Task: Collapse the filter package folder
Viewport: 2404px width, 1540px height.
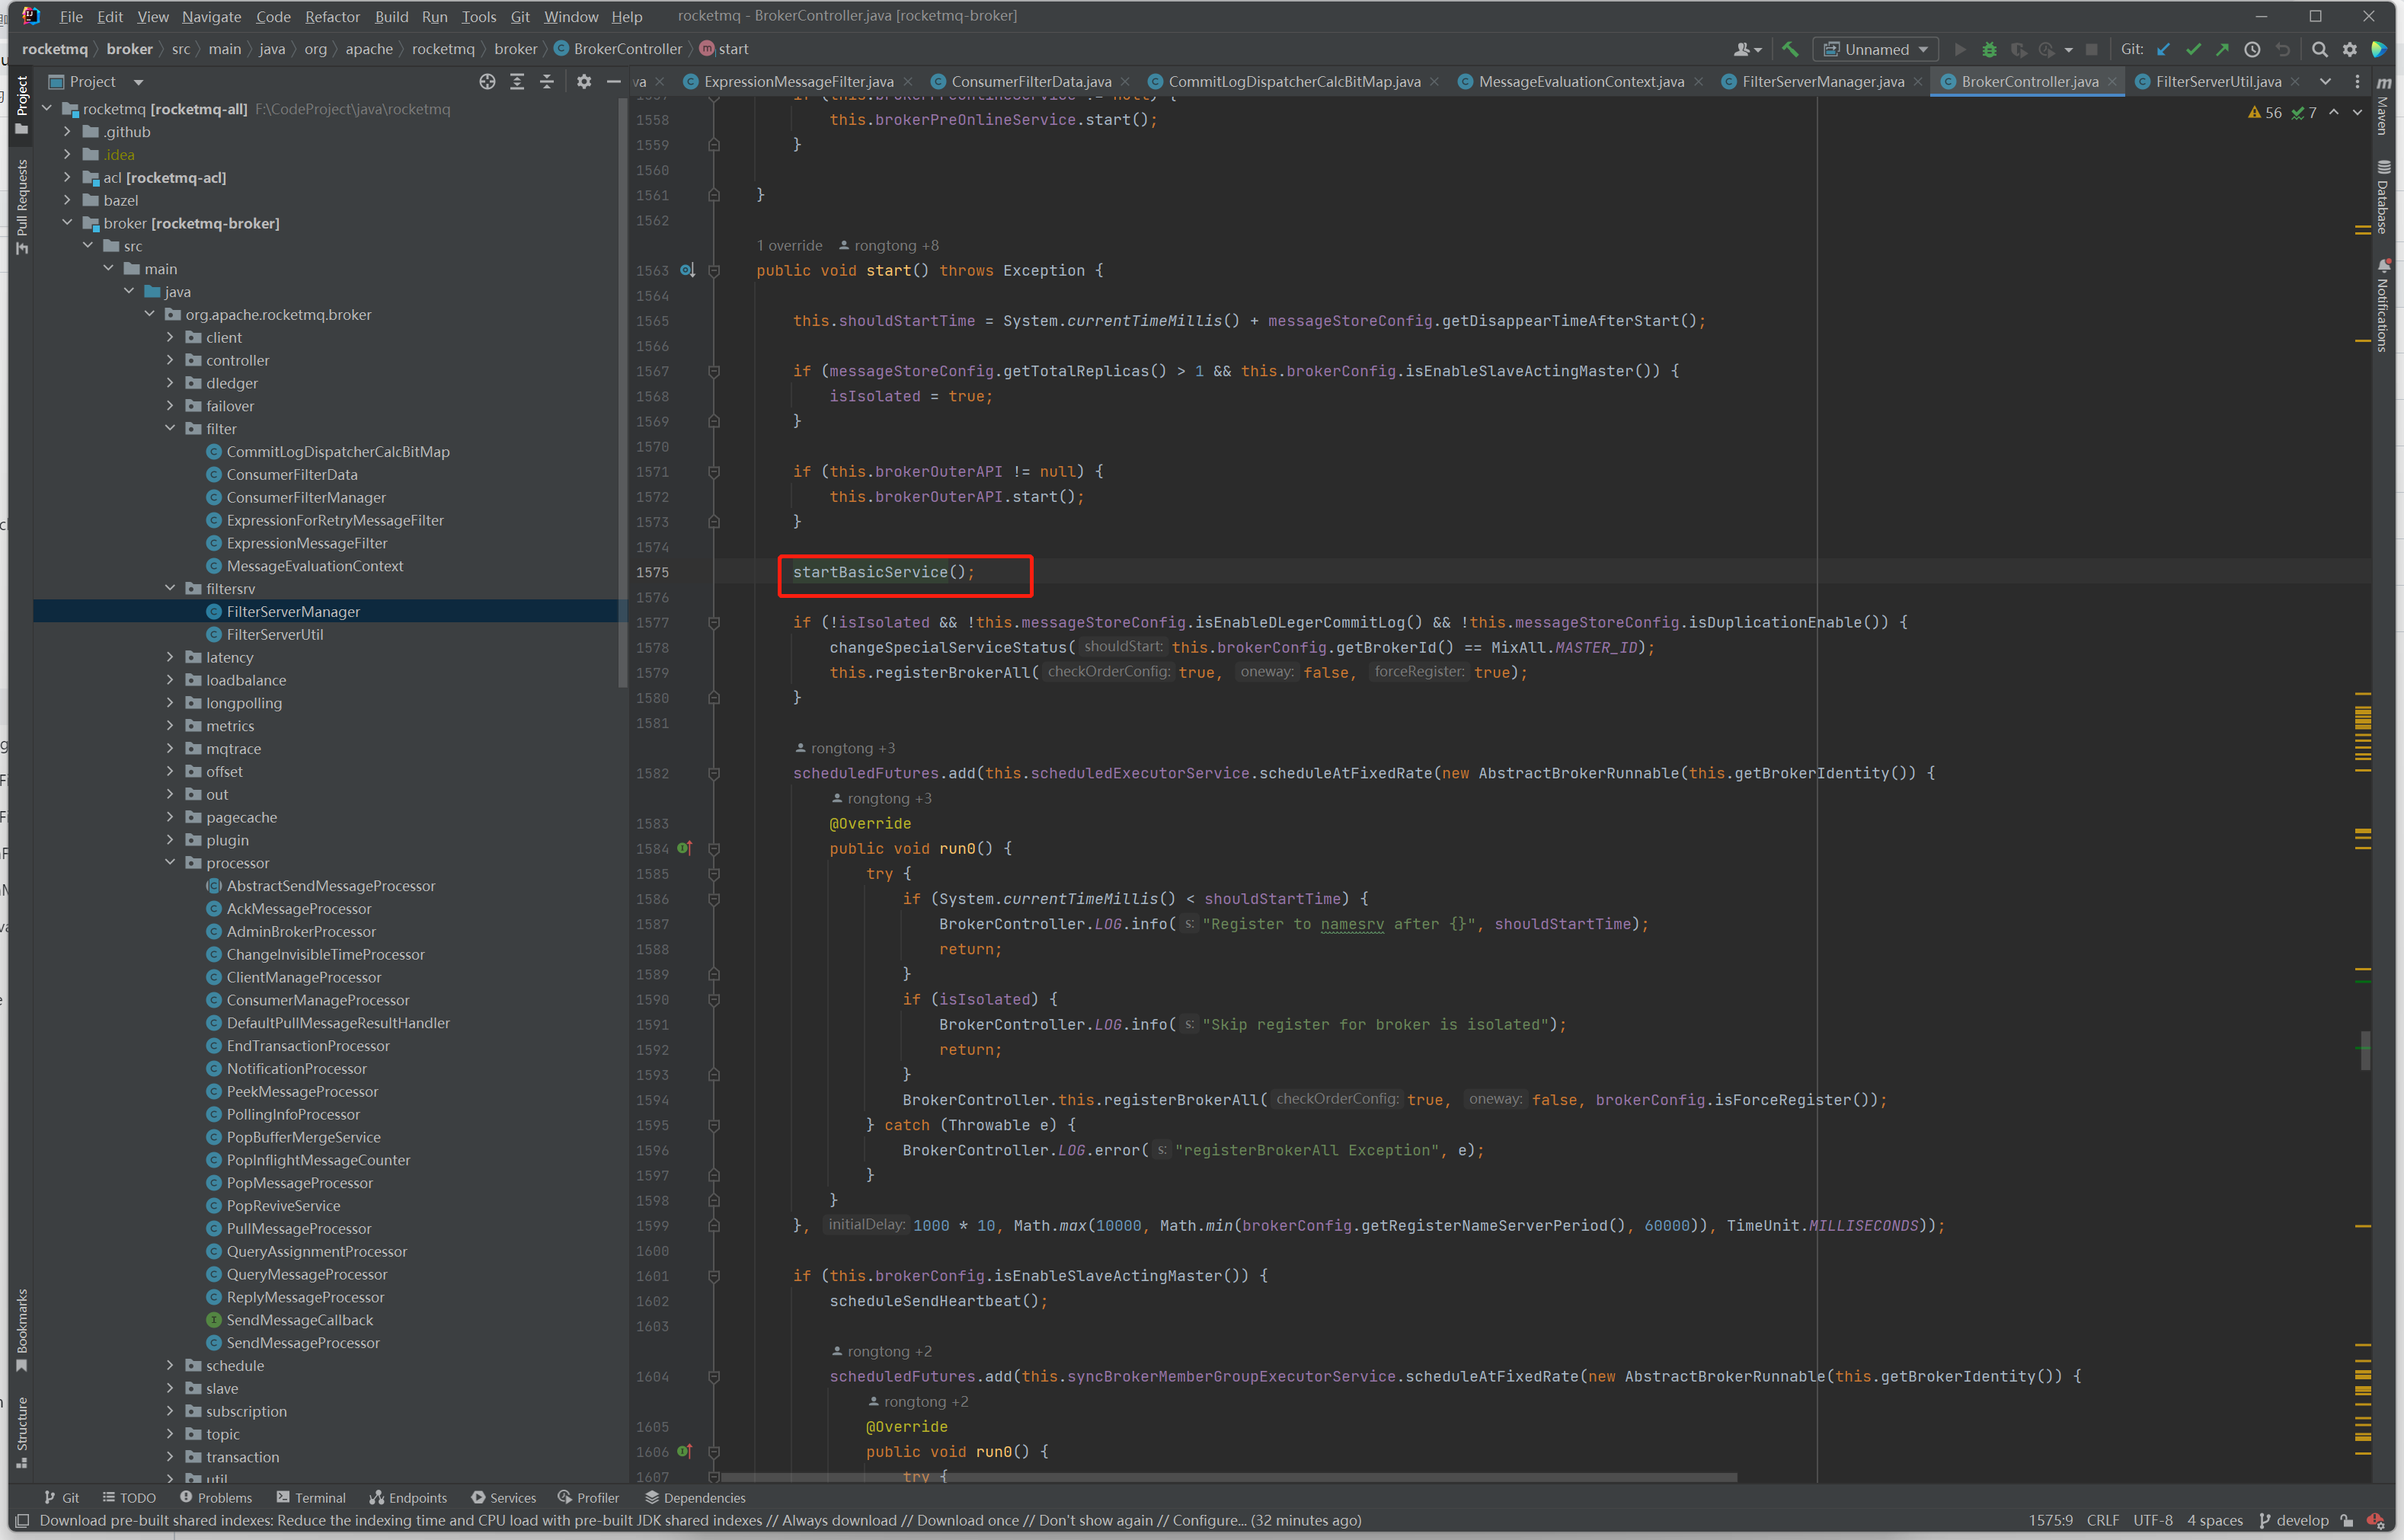Action: (170, 428)
